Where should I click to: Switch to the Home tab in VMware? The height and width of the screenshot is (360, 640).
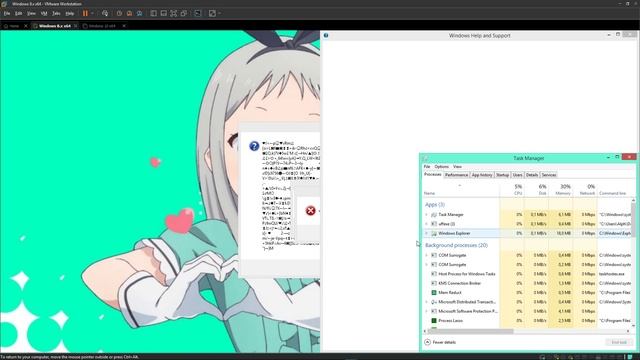pos(14,26)
